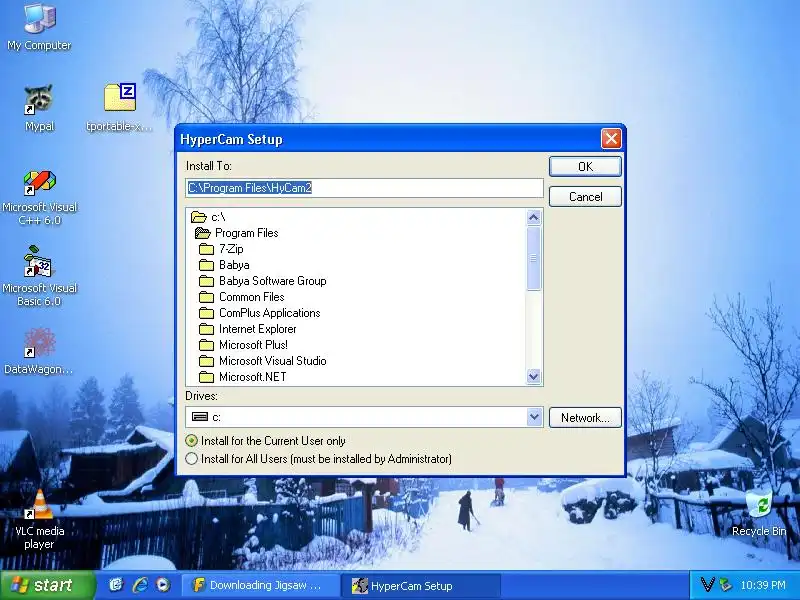This screenshot has height=600, width=800.
Task: Select the Microsoft Plus! folder
Action: click(x=243, y=345)
